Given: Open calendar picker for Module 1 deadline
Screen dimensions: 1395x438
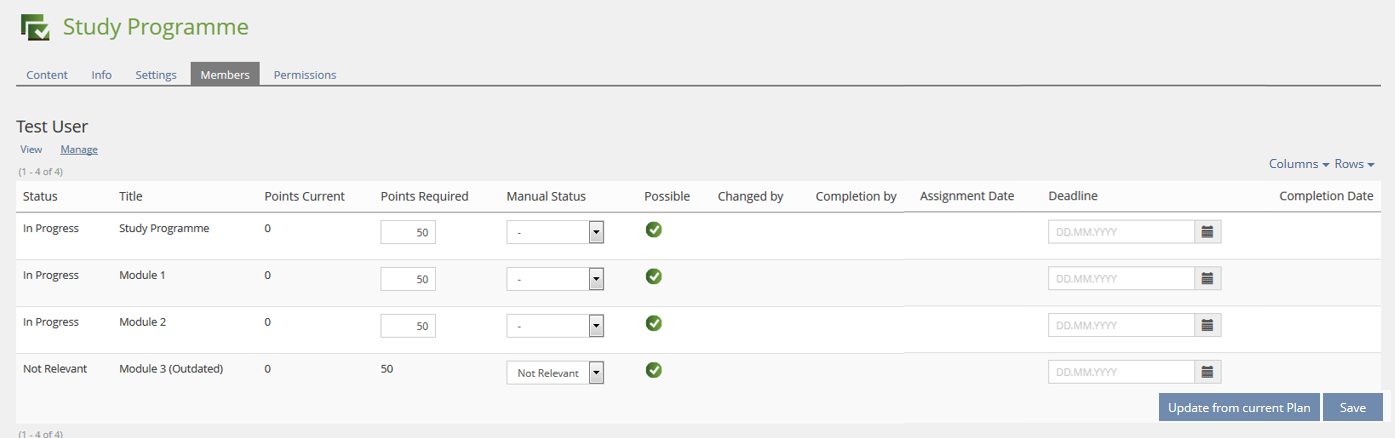Looking at the screenshot, I should pos(1207,279).
